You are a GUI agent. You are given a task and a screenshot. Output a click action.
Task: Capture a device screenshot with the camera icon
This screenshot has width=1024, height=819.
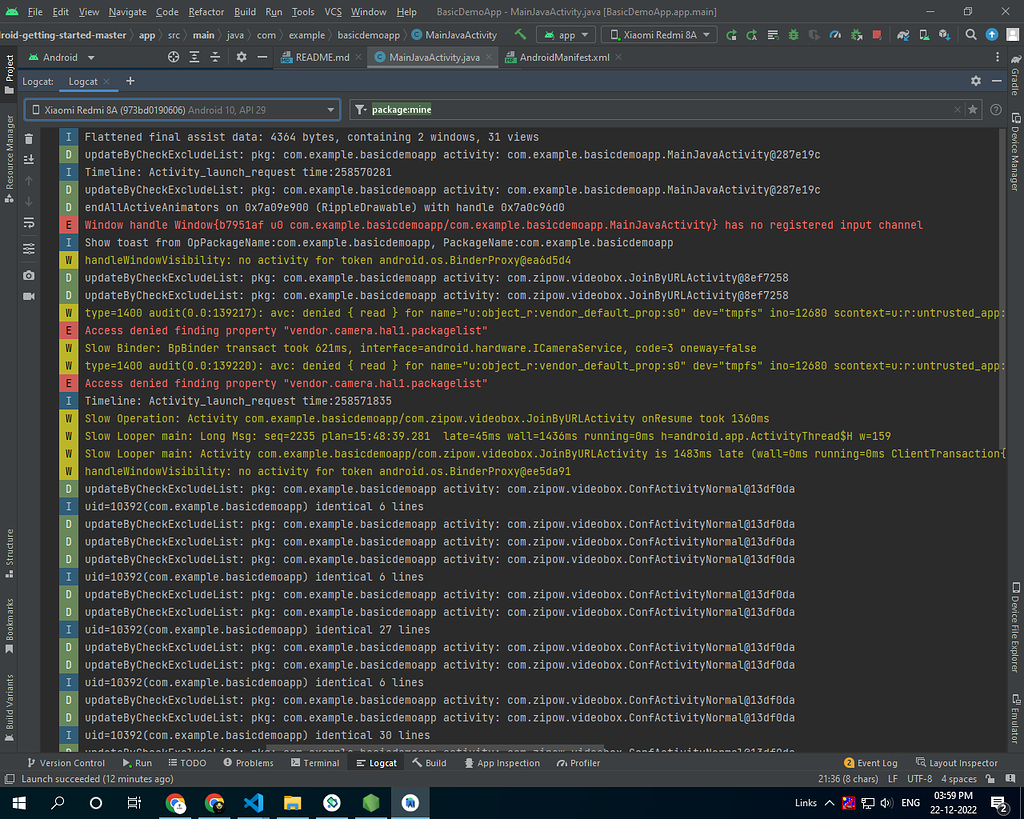[x=28, y=274]
